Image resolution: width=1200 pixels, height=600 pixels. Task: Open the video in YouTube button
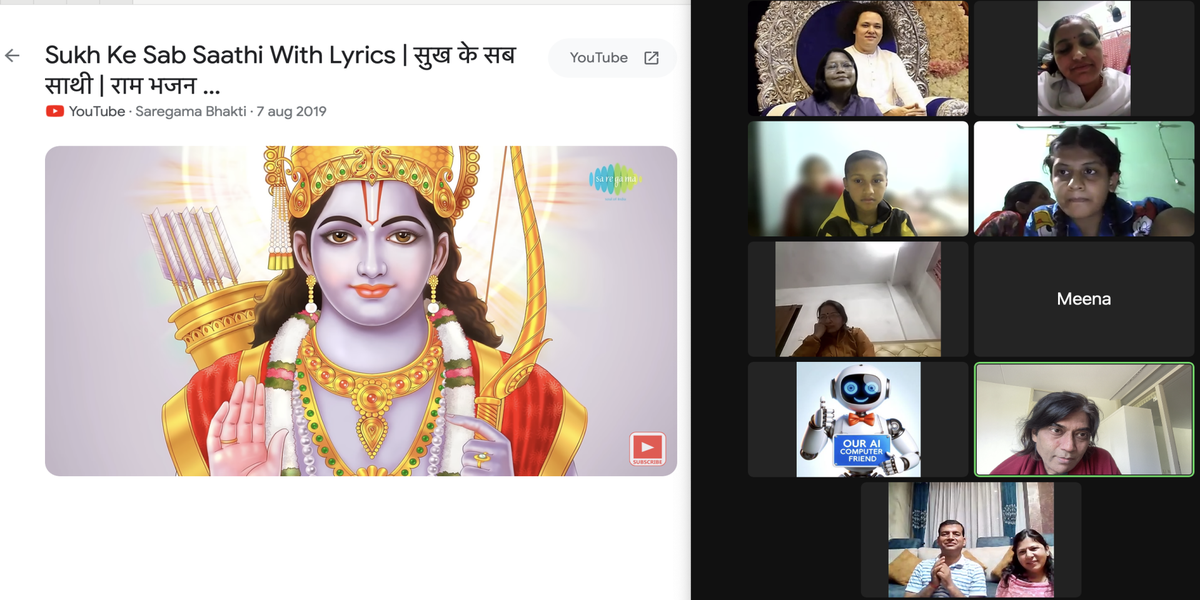613,58
